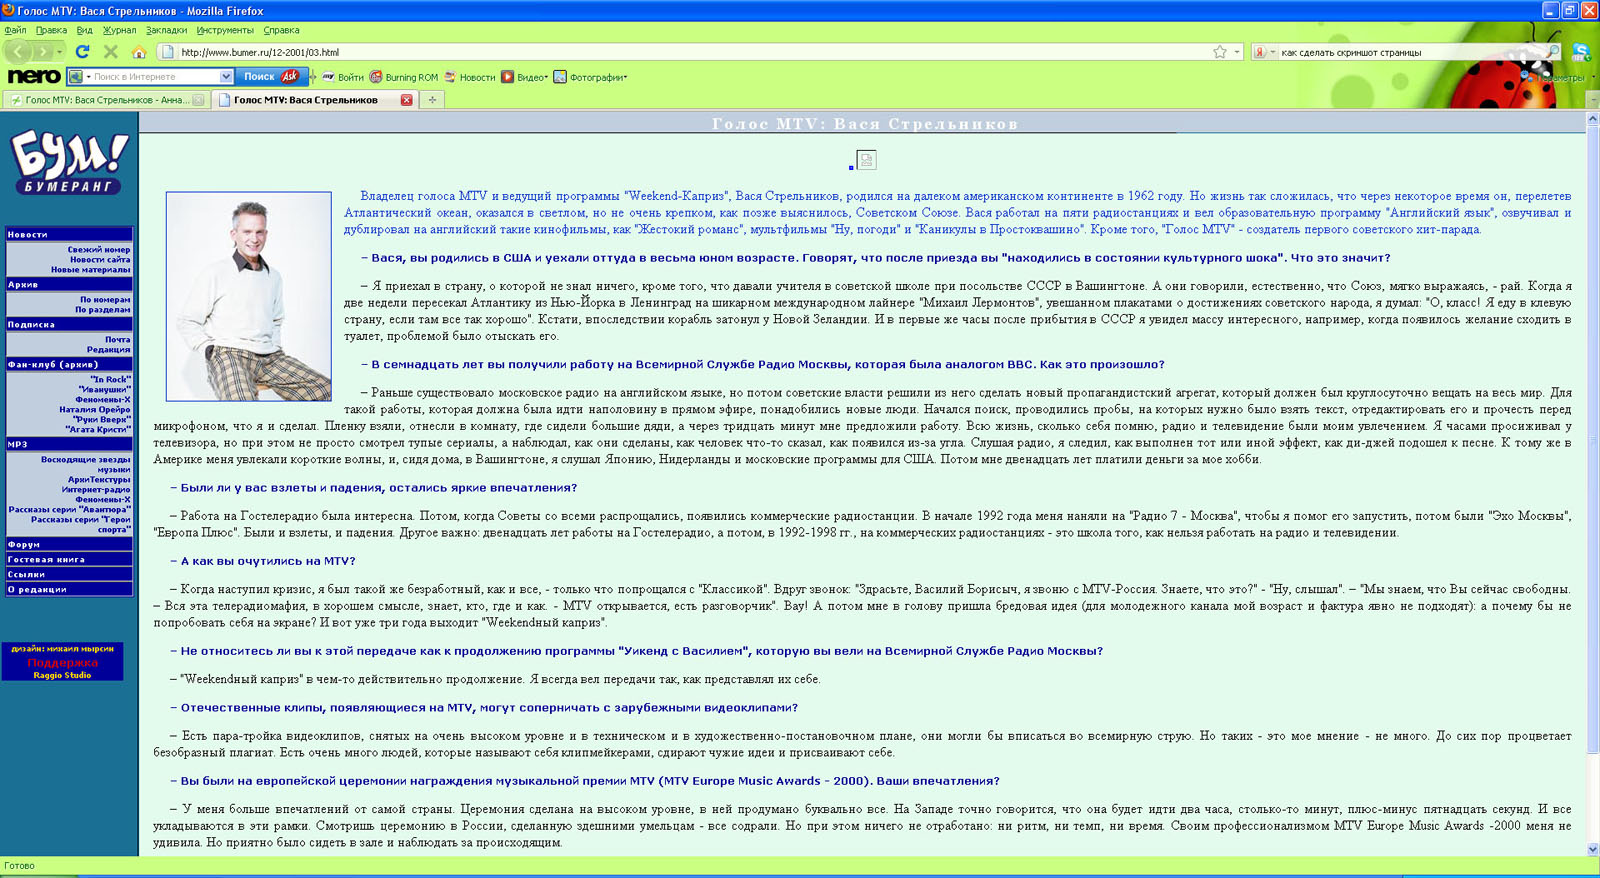1600x878 pixels.
Task: Launch Burning ROM from toolbar
Action: click(404, 77)
